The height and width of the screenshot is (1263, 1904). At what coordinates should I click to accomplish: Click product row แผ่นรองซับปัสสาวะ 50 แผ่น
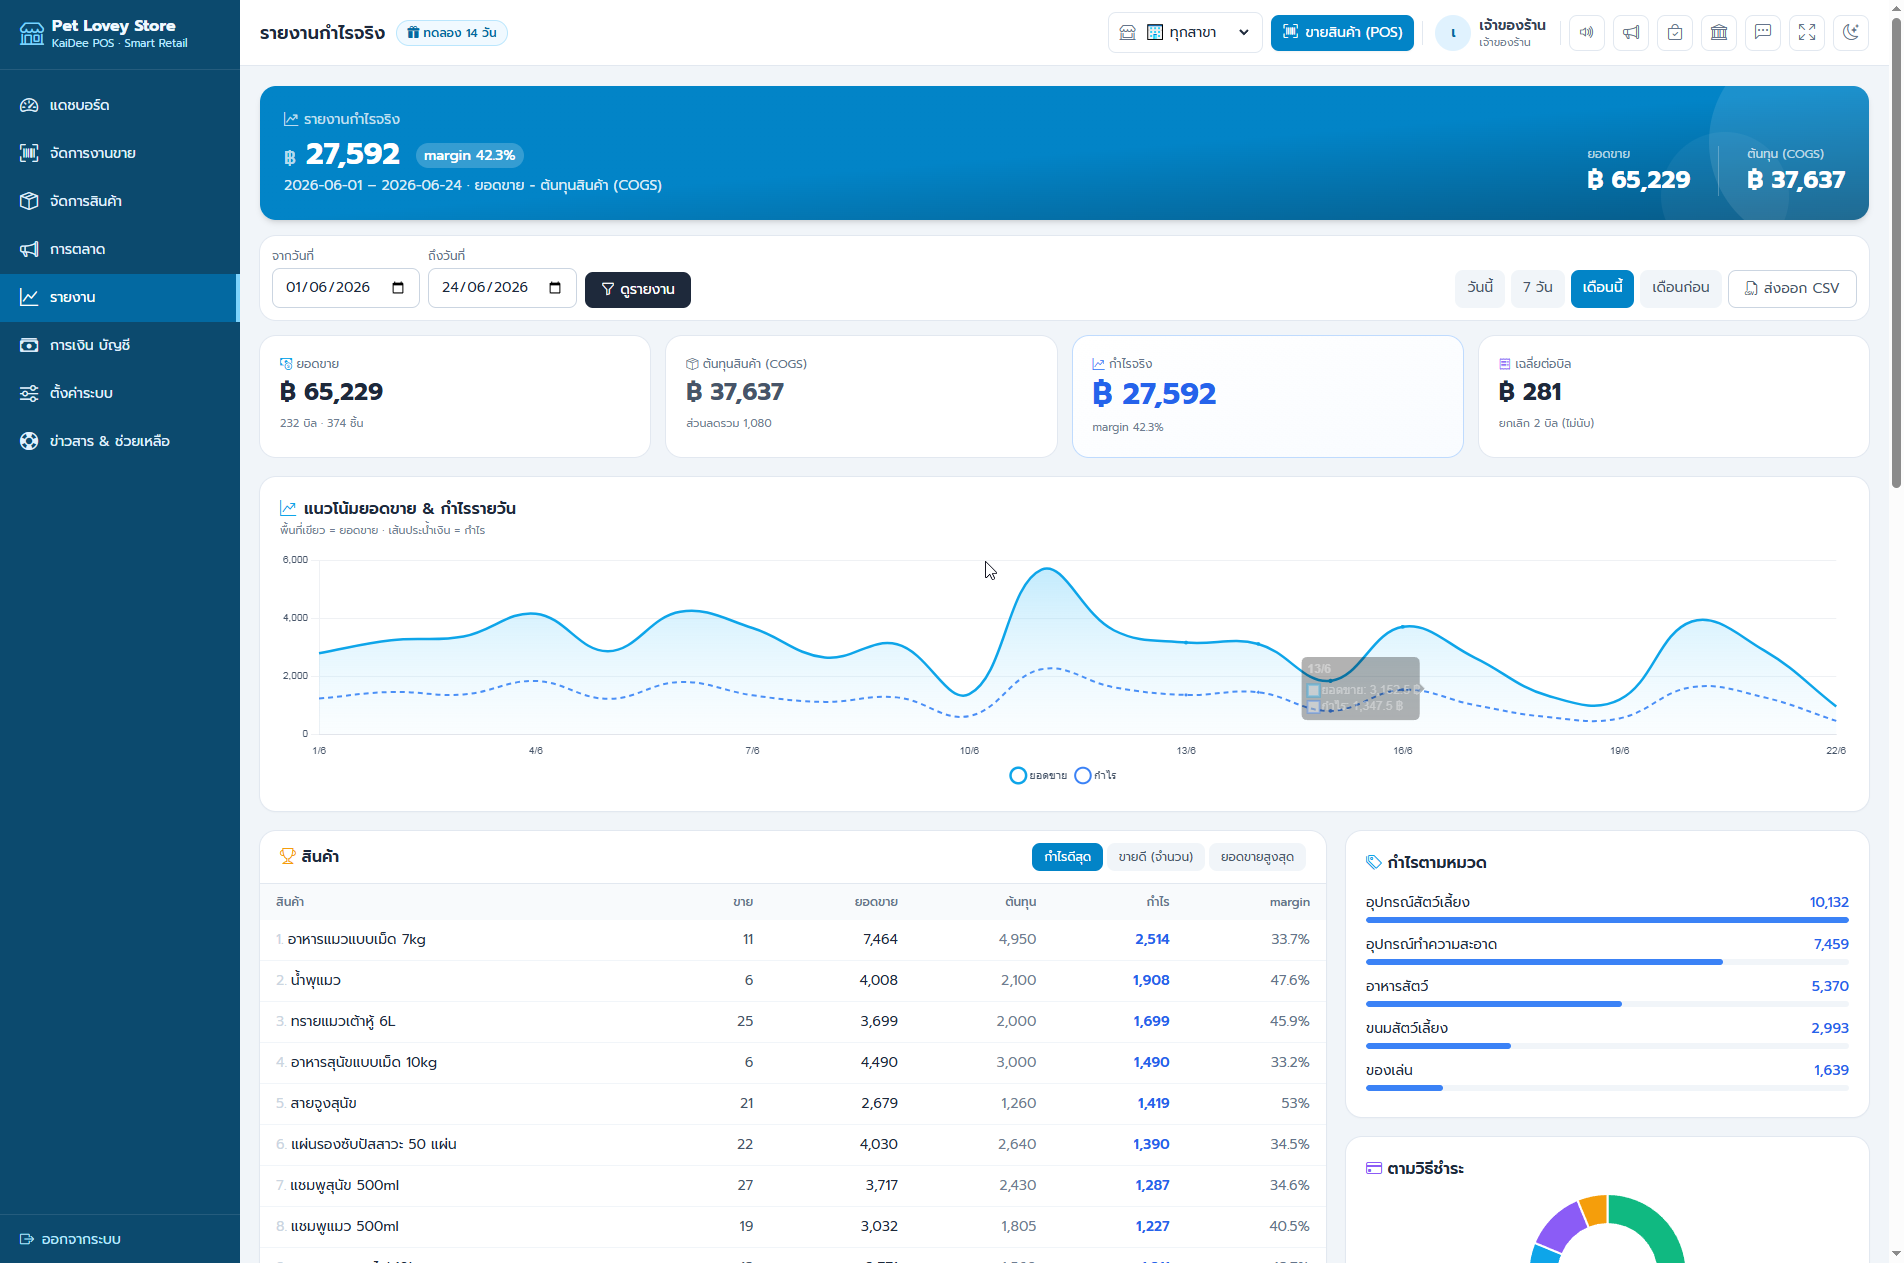point(793,1145)
